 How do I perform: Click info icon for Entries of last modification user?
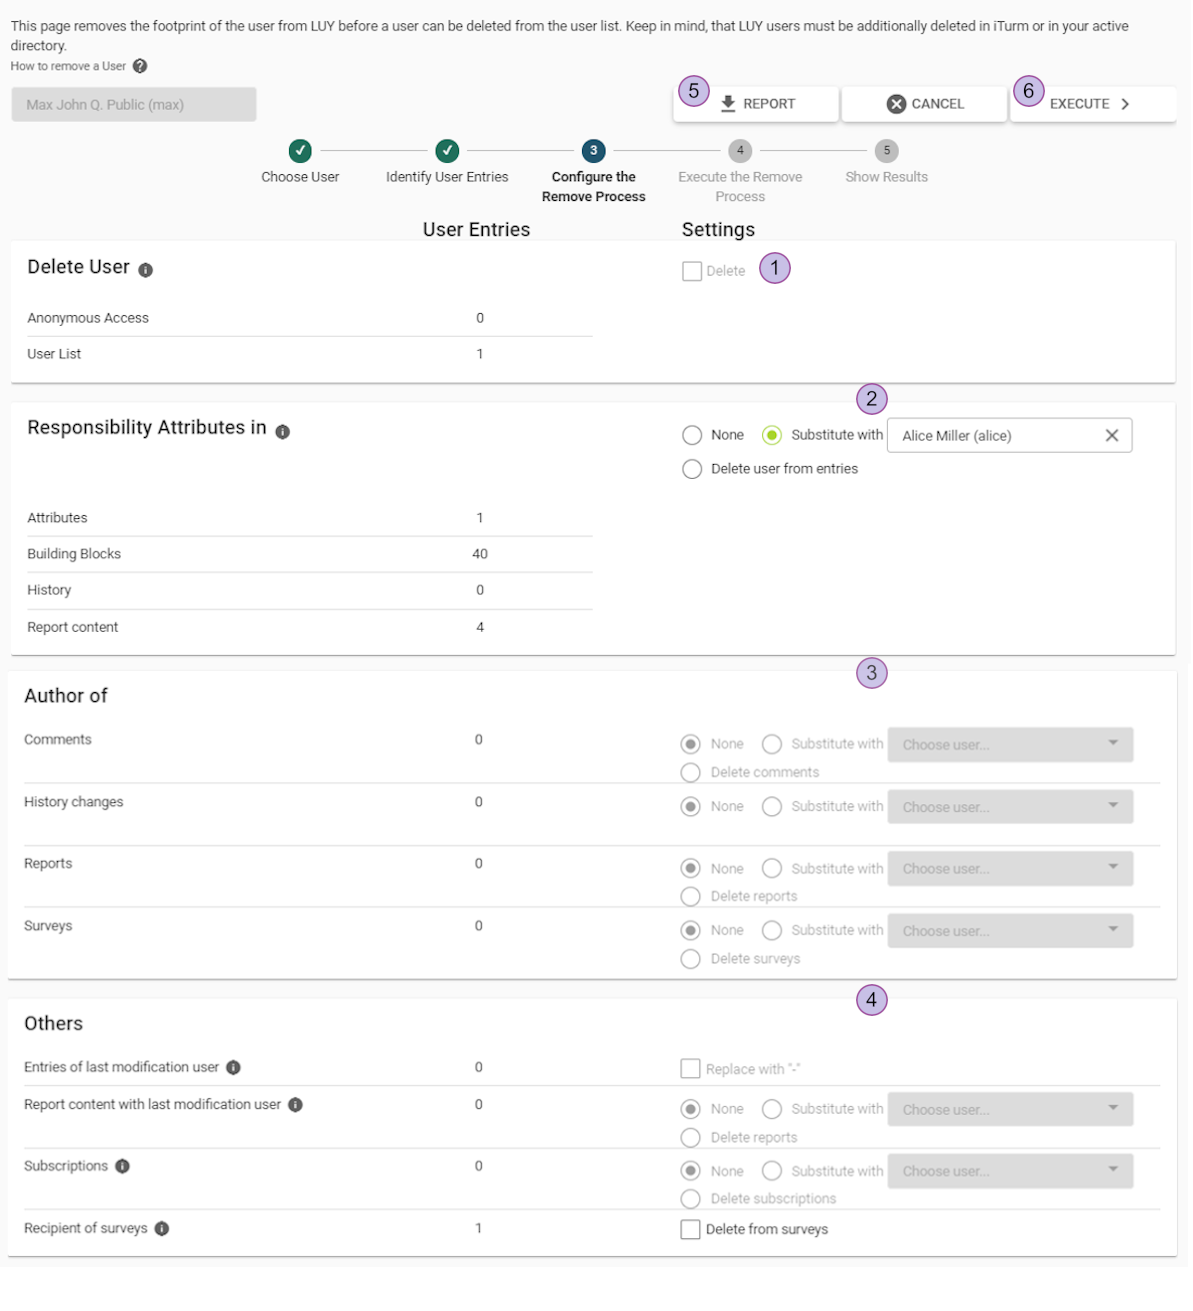coord(233,1067)
